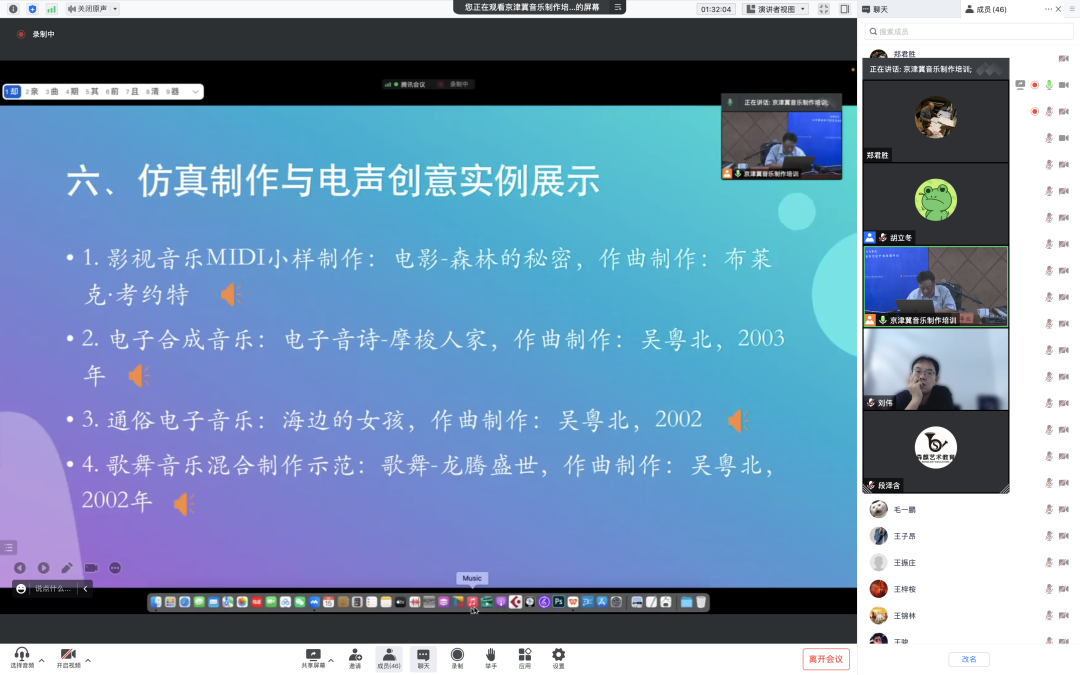Image resolution: width=1080 pixels, height=675 pixels.
Task: Toggle microphone via 选择音频 headphone button
Action: point(22,657)
